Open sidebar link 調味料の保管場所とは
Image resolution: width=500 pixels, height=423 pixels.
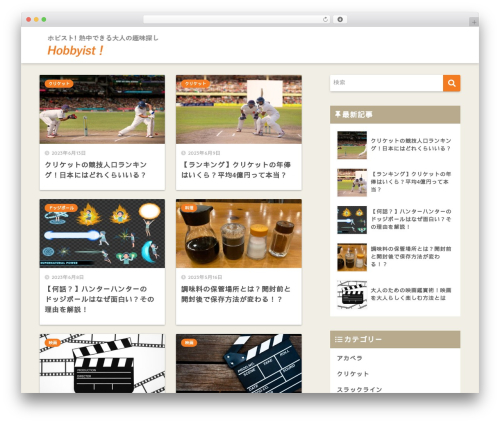click(411, 256)
